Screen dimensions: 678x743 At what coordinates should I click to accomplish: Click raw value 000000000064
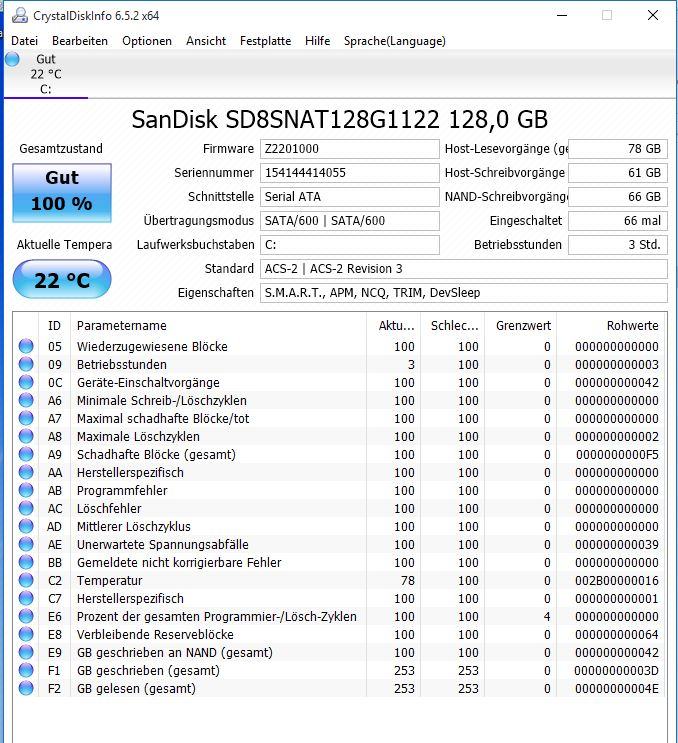(617, 634)
